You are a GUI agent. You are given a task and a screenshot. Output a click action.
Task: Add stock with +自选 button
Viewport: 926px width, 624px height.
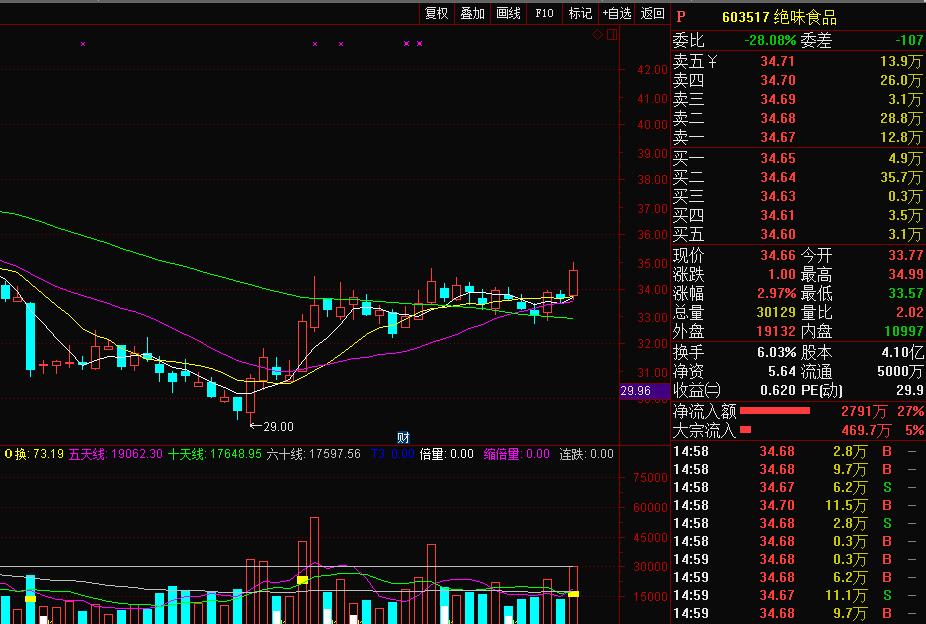616,13
